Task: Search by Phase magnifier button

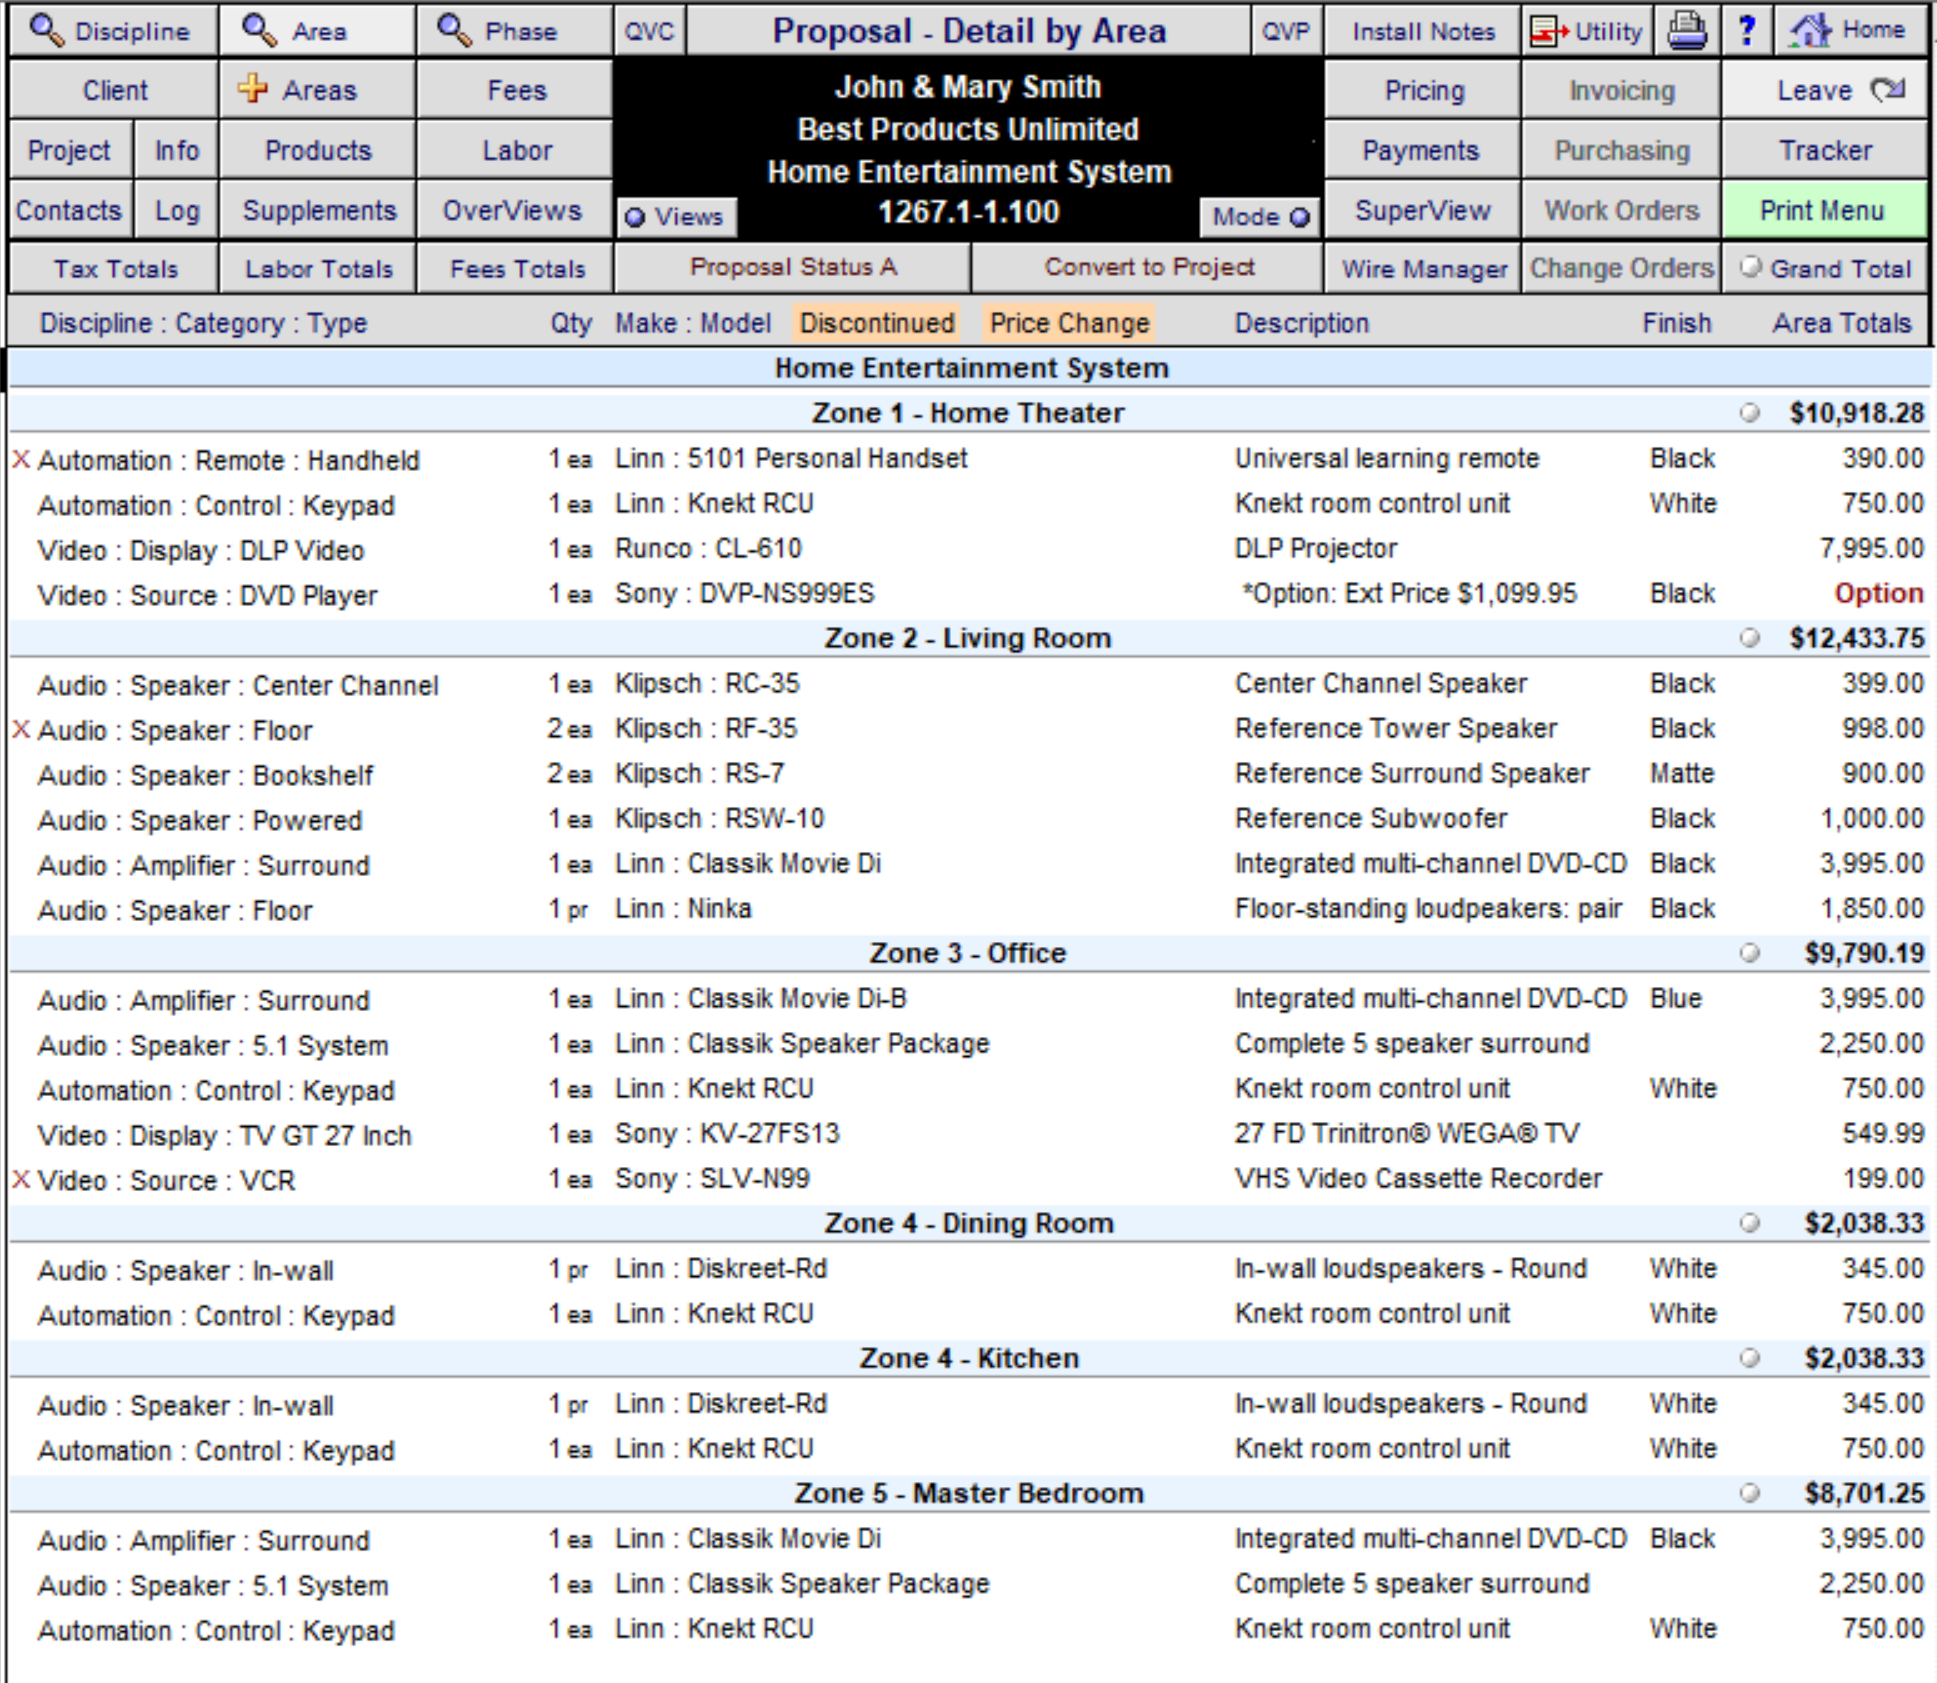Action: tap(515, 31)
